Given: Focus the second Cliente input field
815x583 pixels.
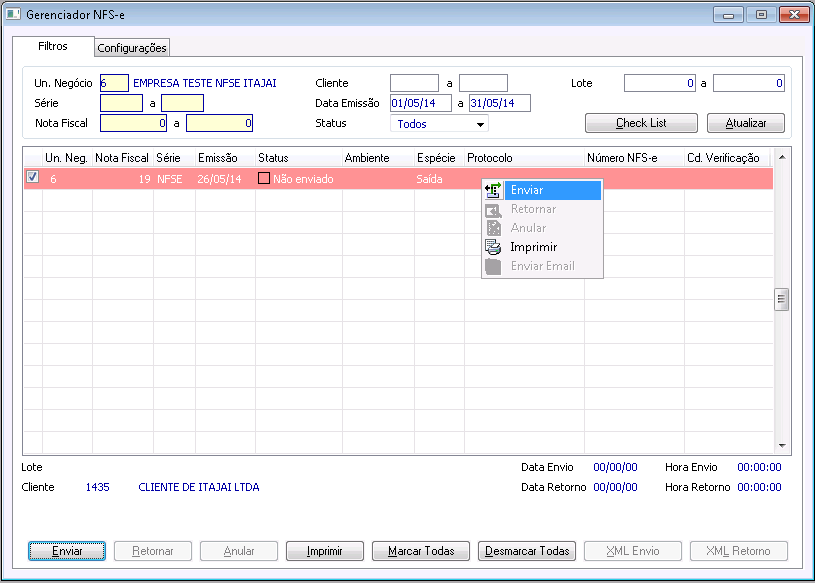Looking at the screenshot, I should pyautogui.click(x=483, y=83).
